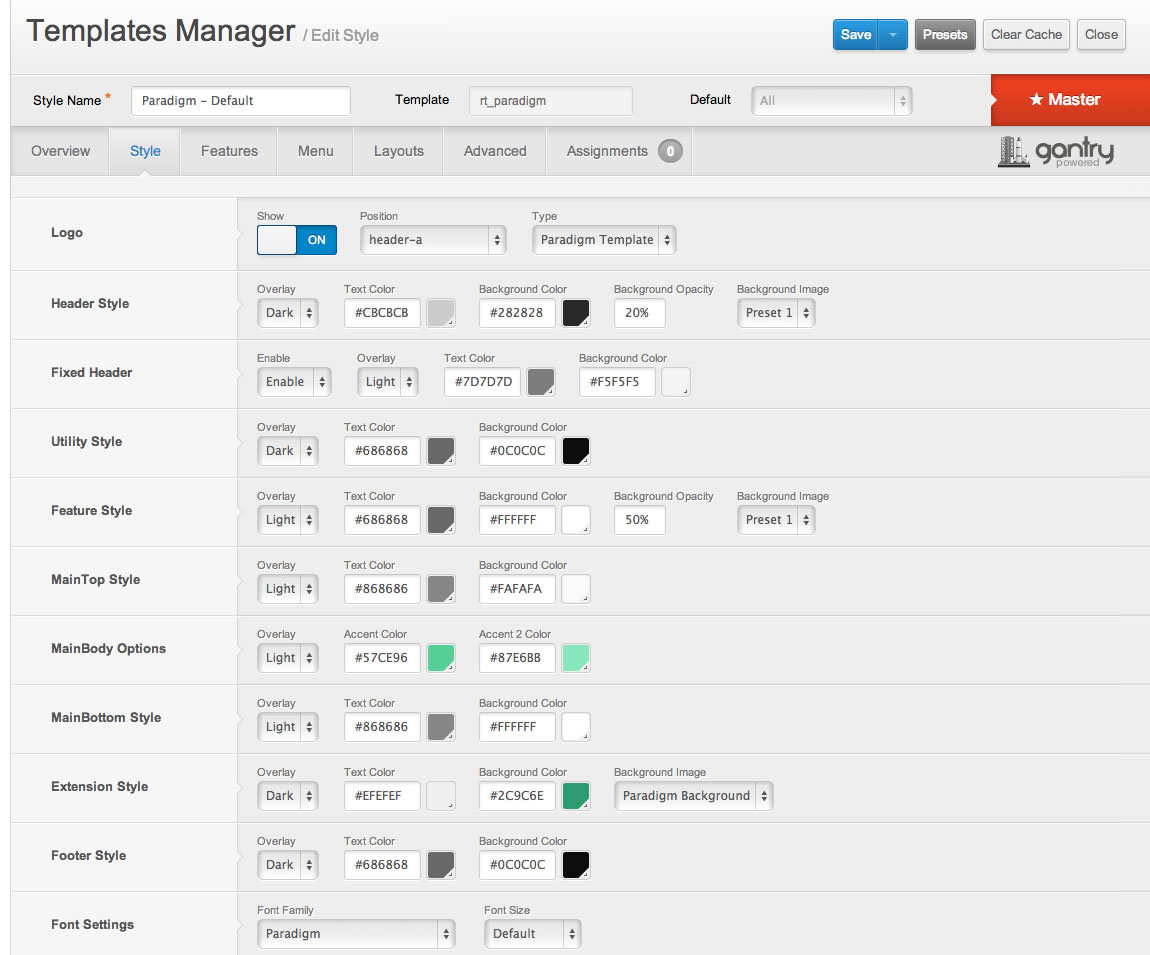This screenshot has height=955, width=1150.
Task: Switch to the Assignments tab
Action: point(619,151)
